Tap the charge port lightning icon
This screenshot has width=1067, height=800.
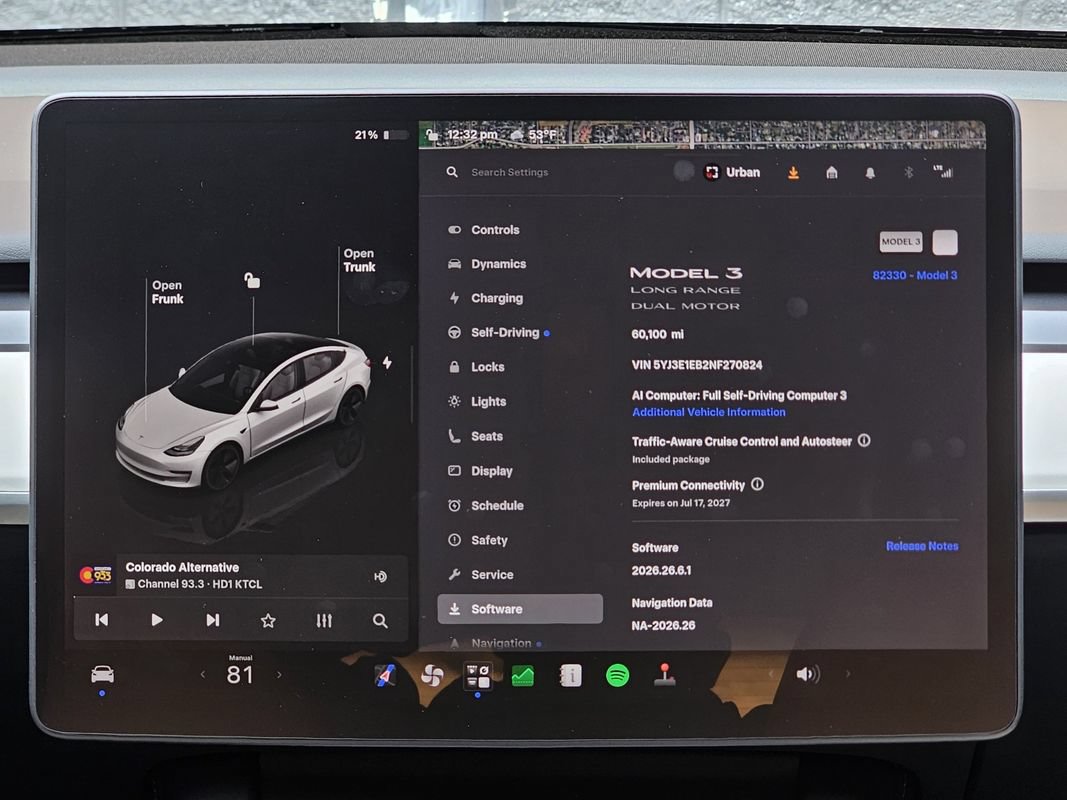[387, 363]
